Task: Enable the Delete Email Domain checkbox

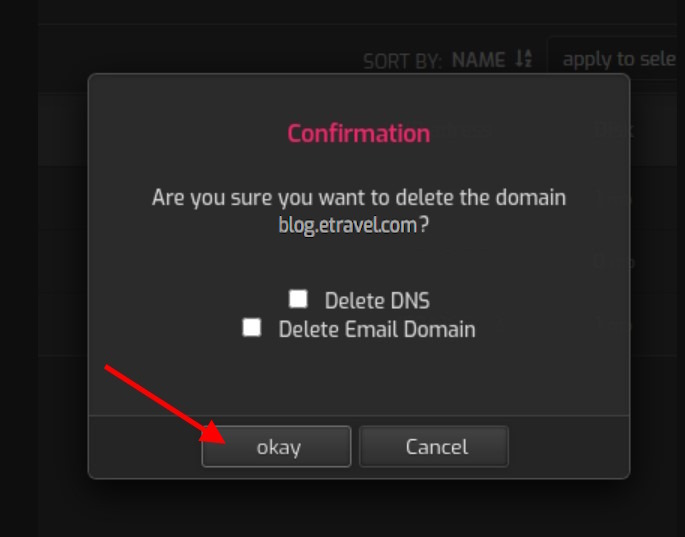Action: point(252,327)
